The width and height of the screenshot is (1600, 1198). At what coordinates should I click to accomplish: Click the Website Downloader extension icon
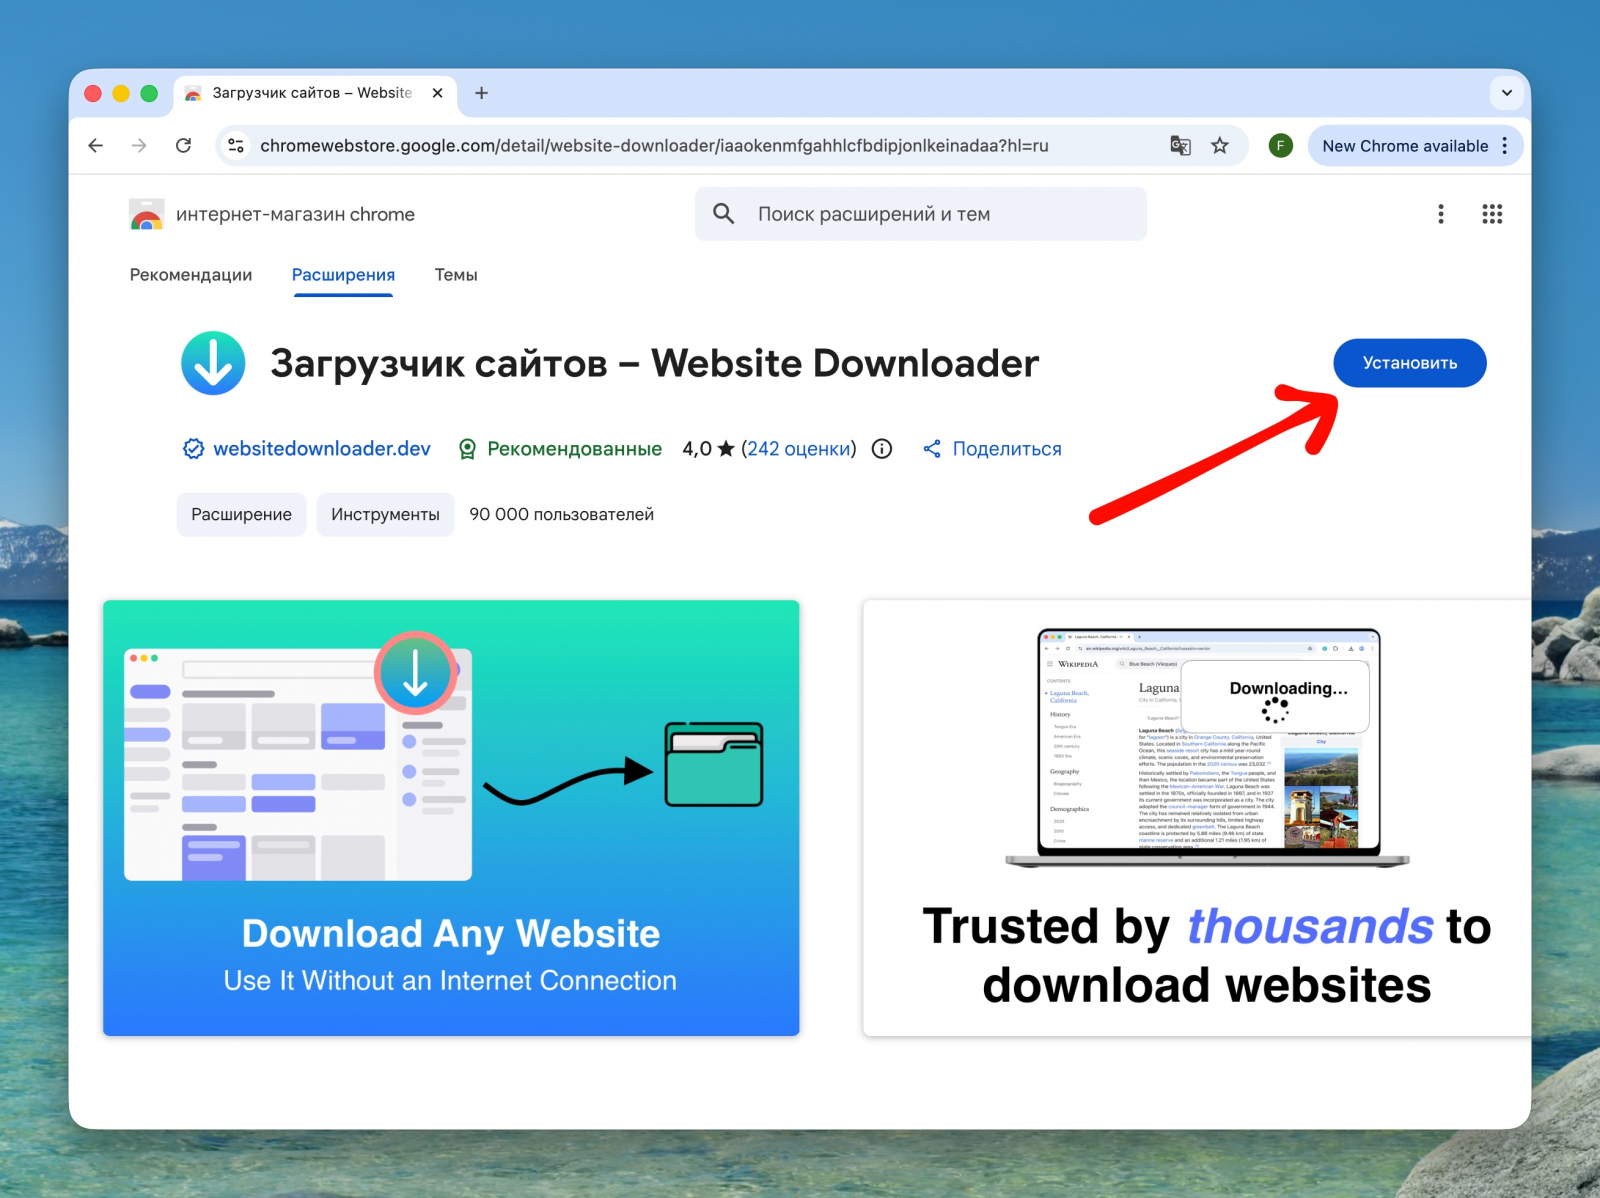[x=212, y=363]
